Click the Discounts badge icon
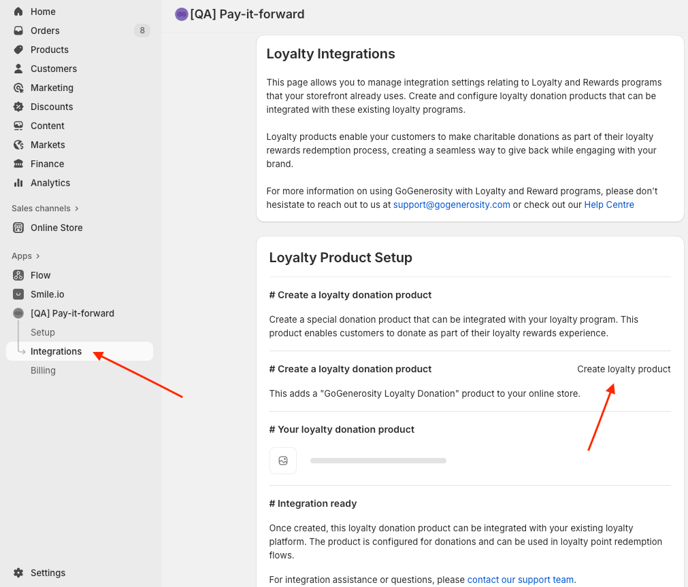The width and height of the screenshot is (688, 587). point(18,107)
